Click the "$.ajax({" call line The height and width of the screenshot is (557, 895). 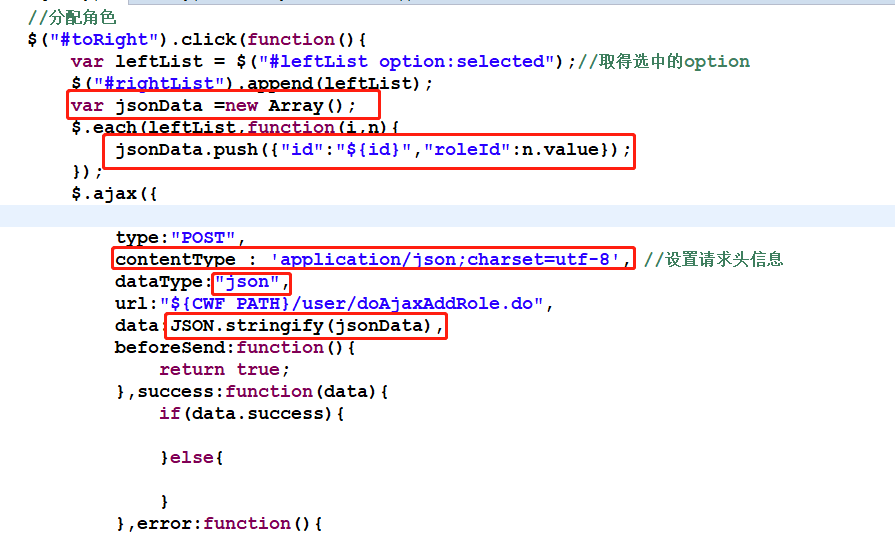(x=115, y=193)
